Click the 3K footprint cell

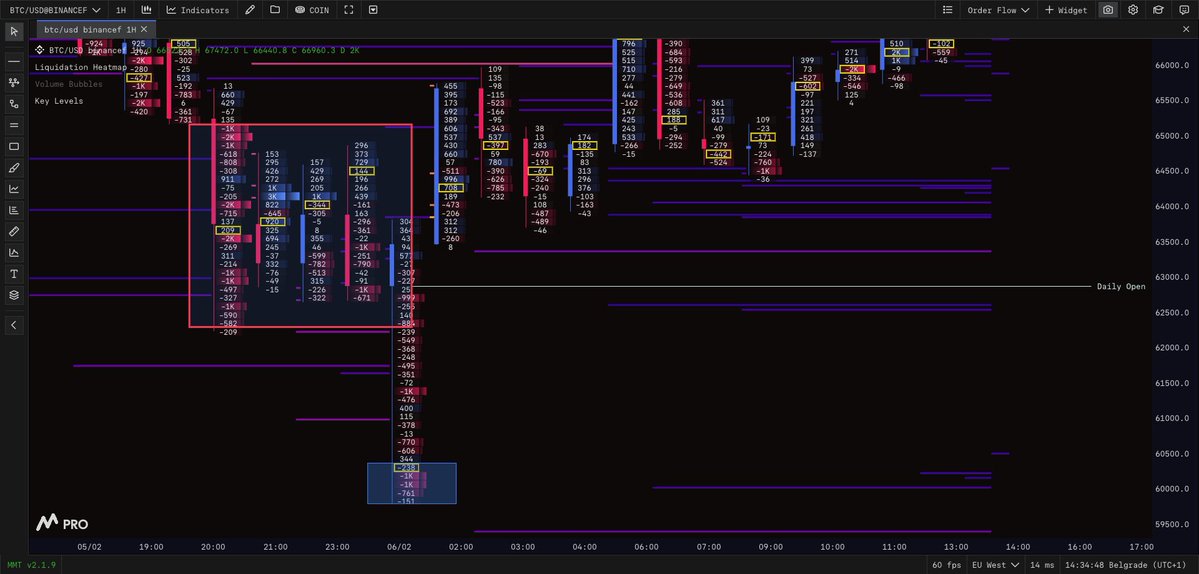click(272, 196)
